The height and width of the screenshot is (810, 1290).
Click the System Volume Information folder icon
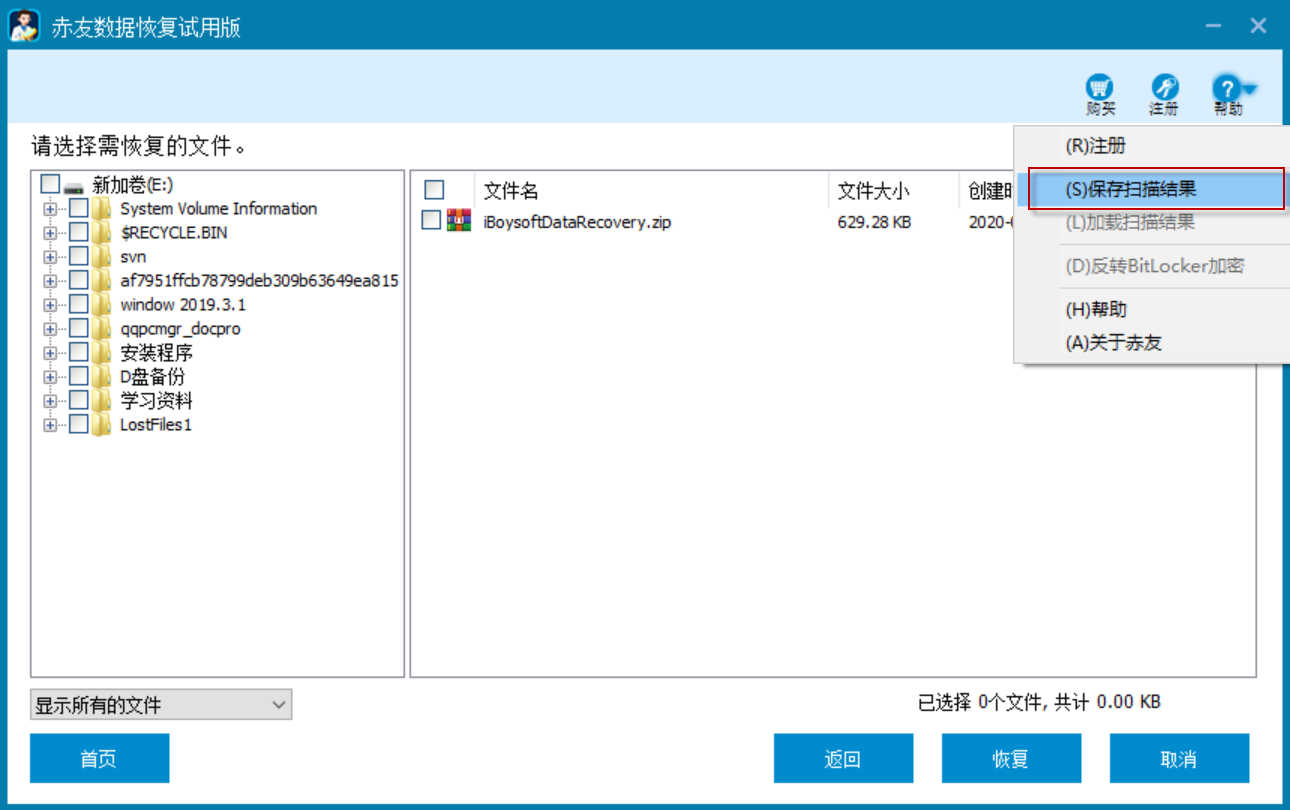(x=101, y=209)
